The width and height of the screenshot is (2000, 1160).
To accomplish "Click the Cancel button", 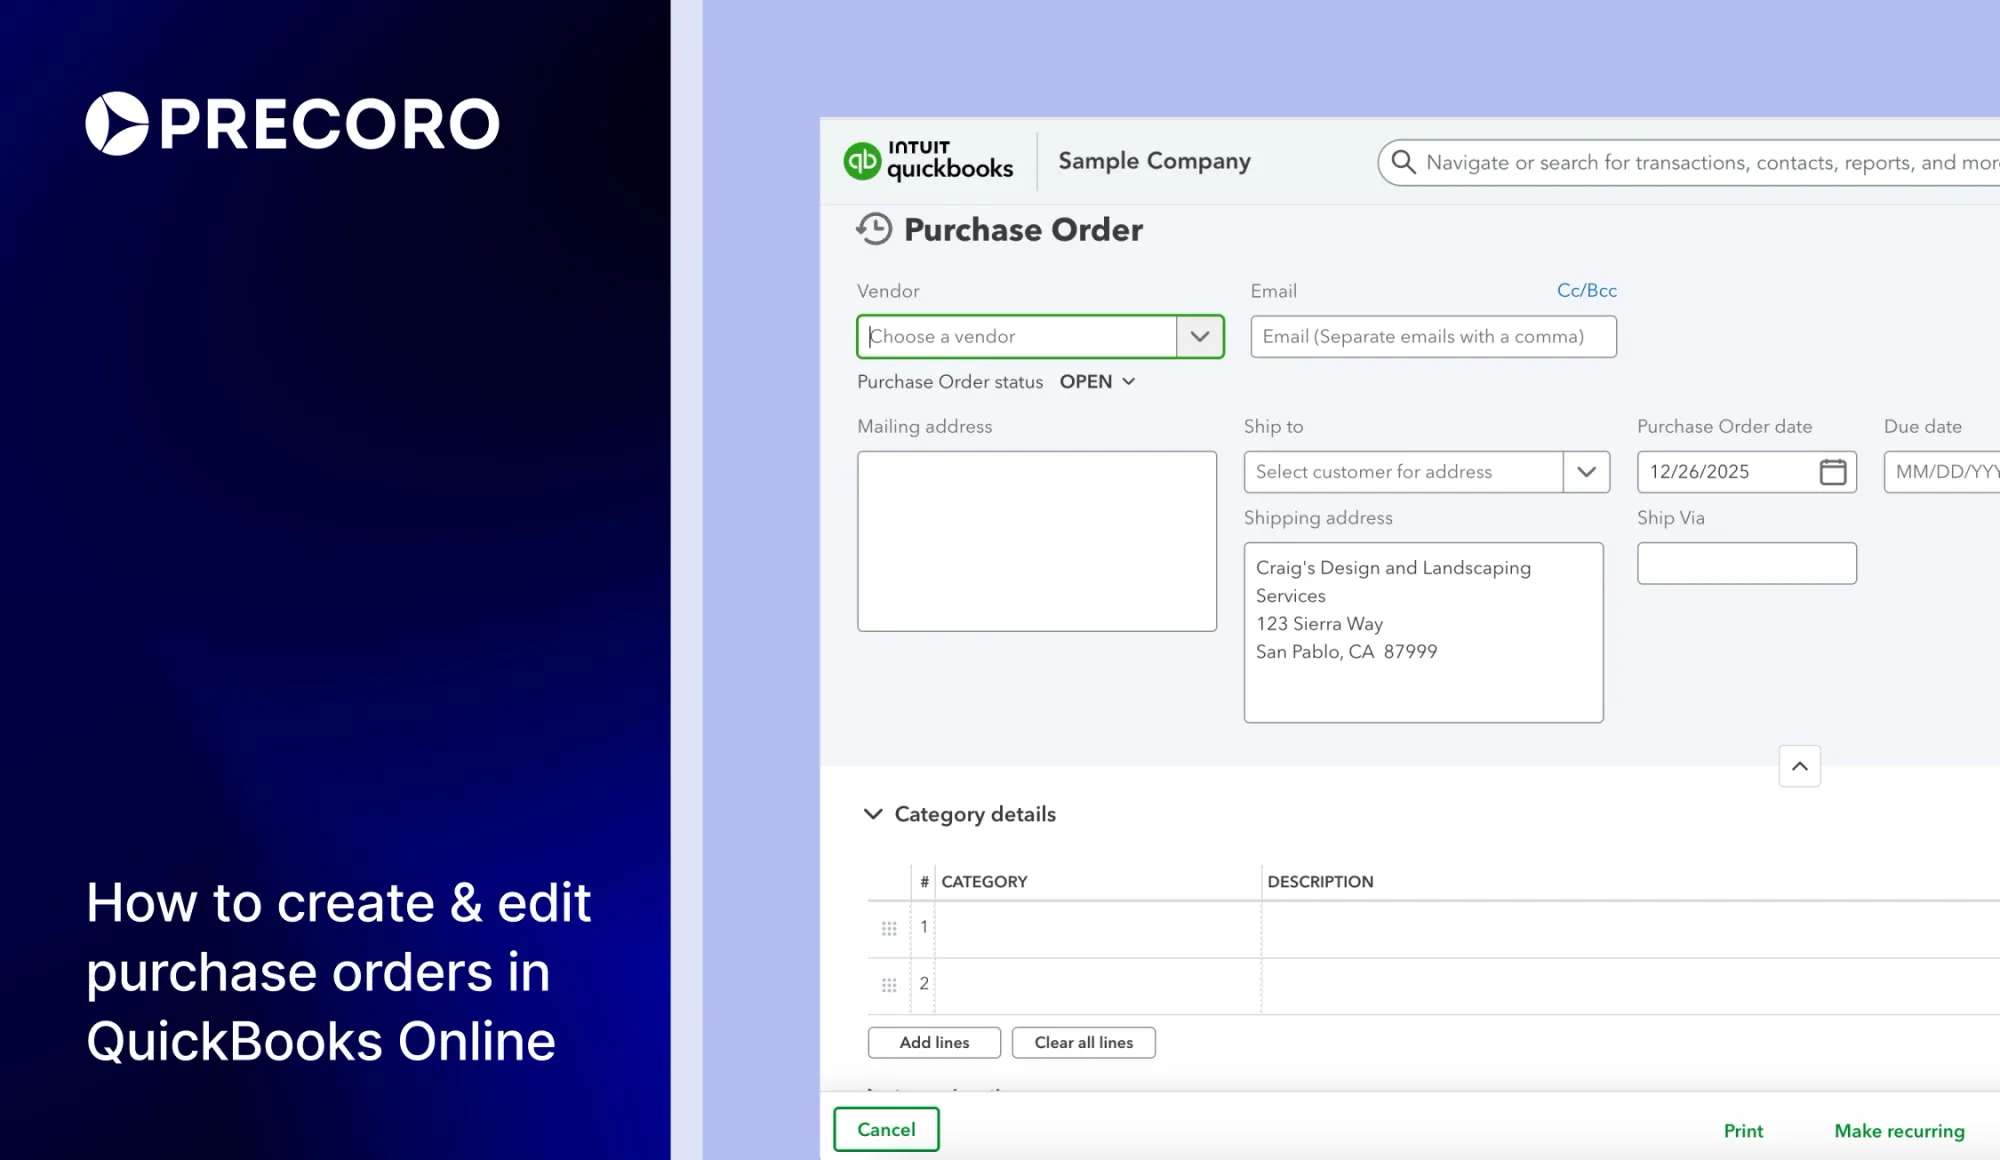I will [886, 1129].
